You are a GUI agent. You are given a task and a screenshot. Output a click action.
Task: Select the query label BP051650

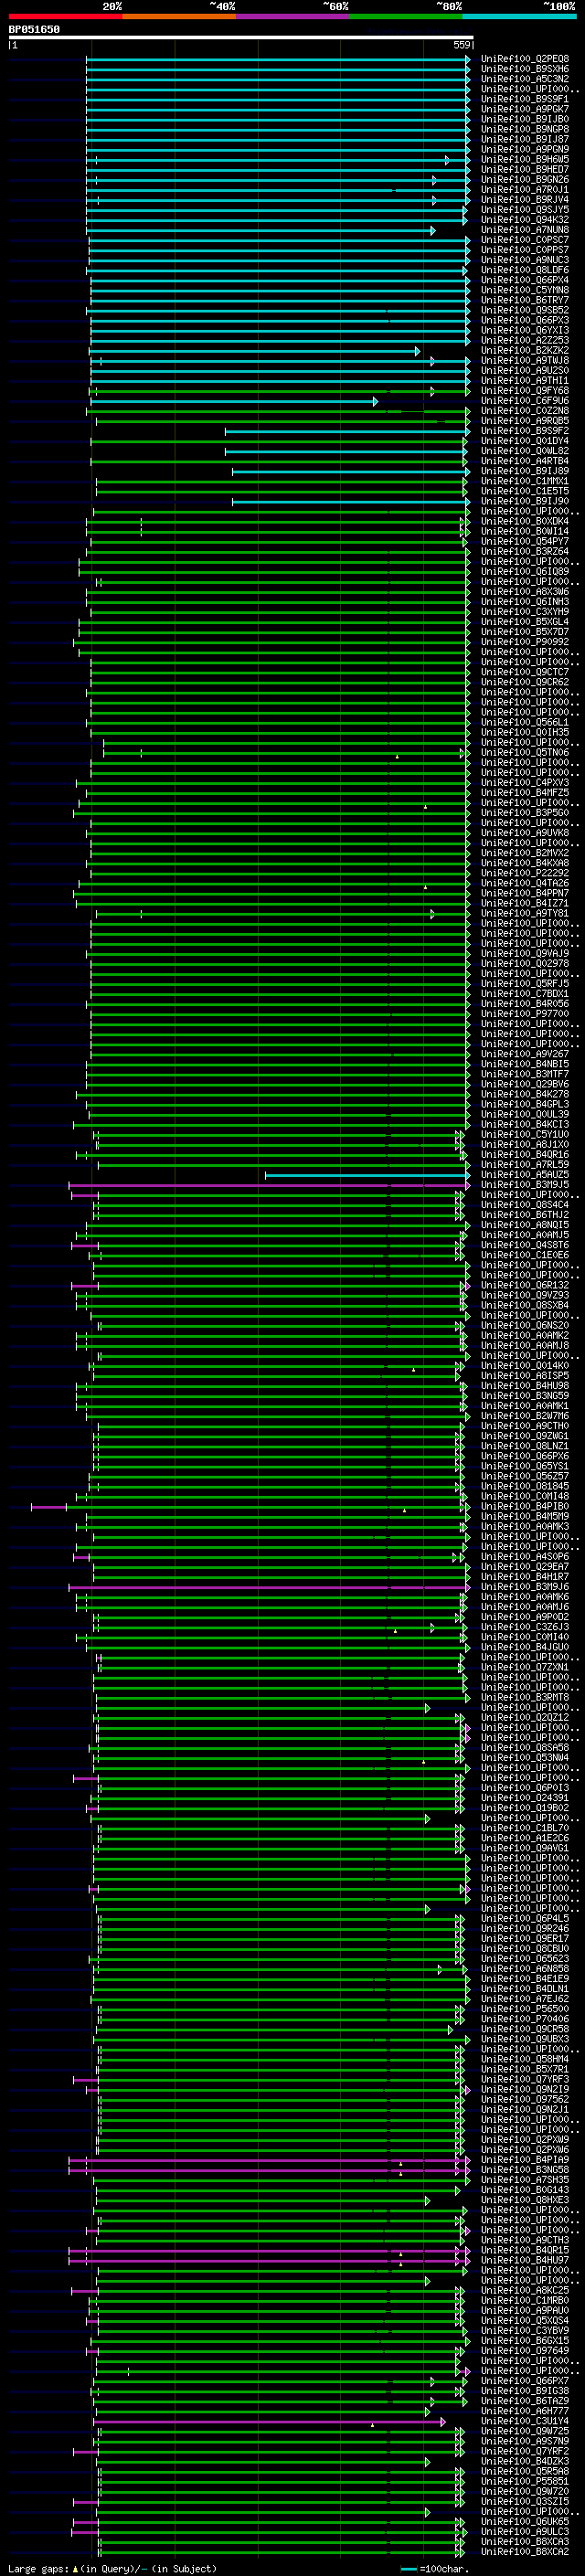click(34, 29)
